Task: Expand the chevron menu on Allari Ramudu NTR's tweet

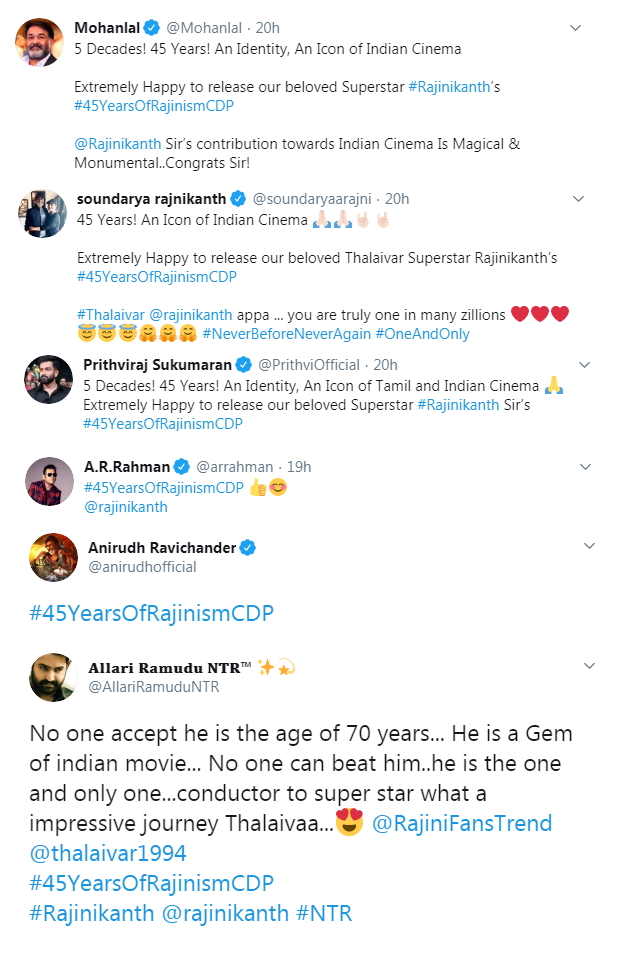Action: [589, 666]
